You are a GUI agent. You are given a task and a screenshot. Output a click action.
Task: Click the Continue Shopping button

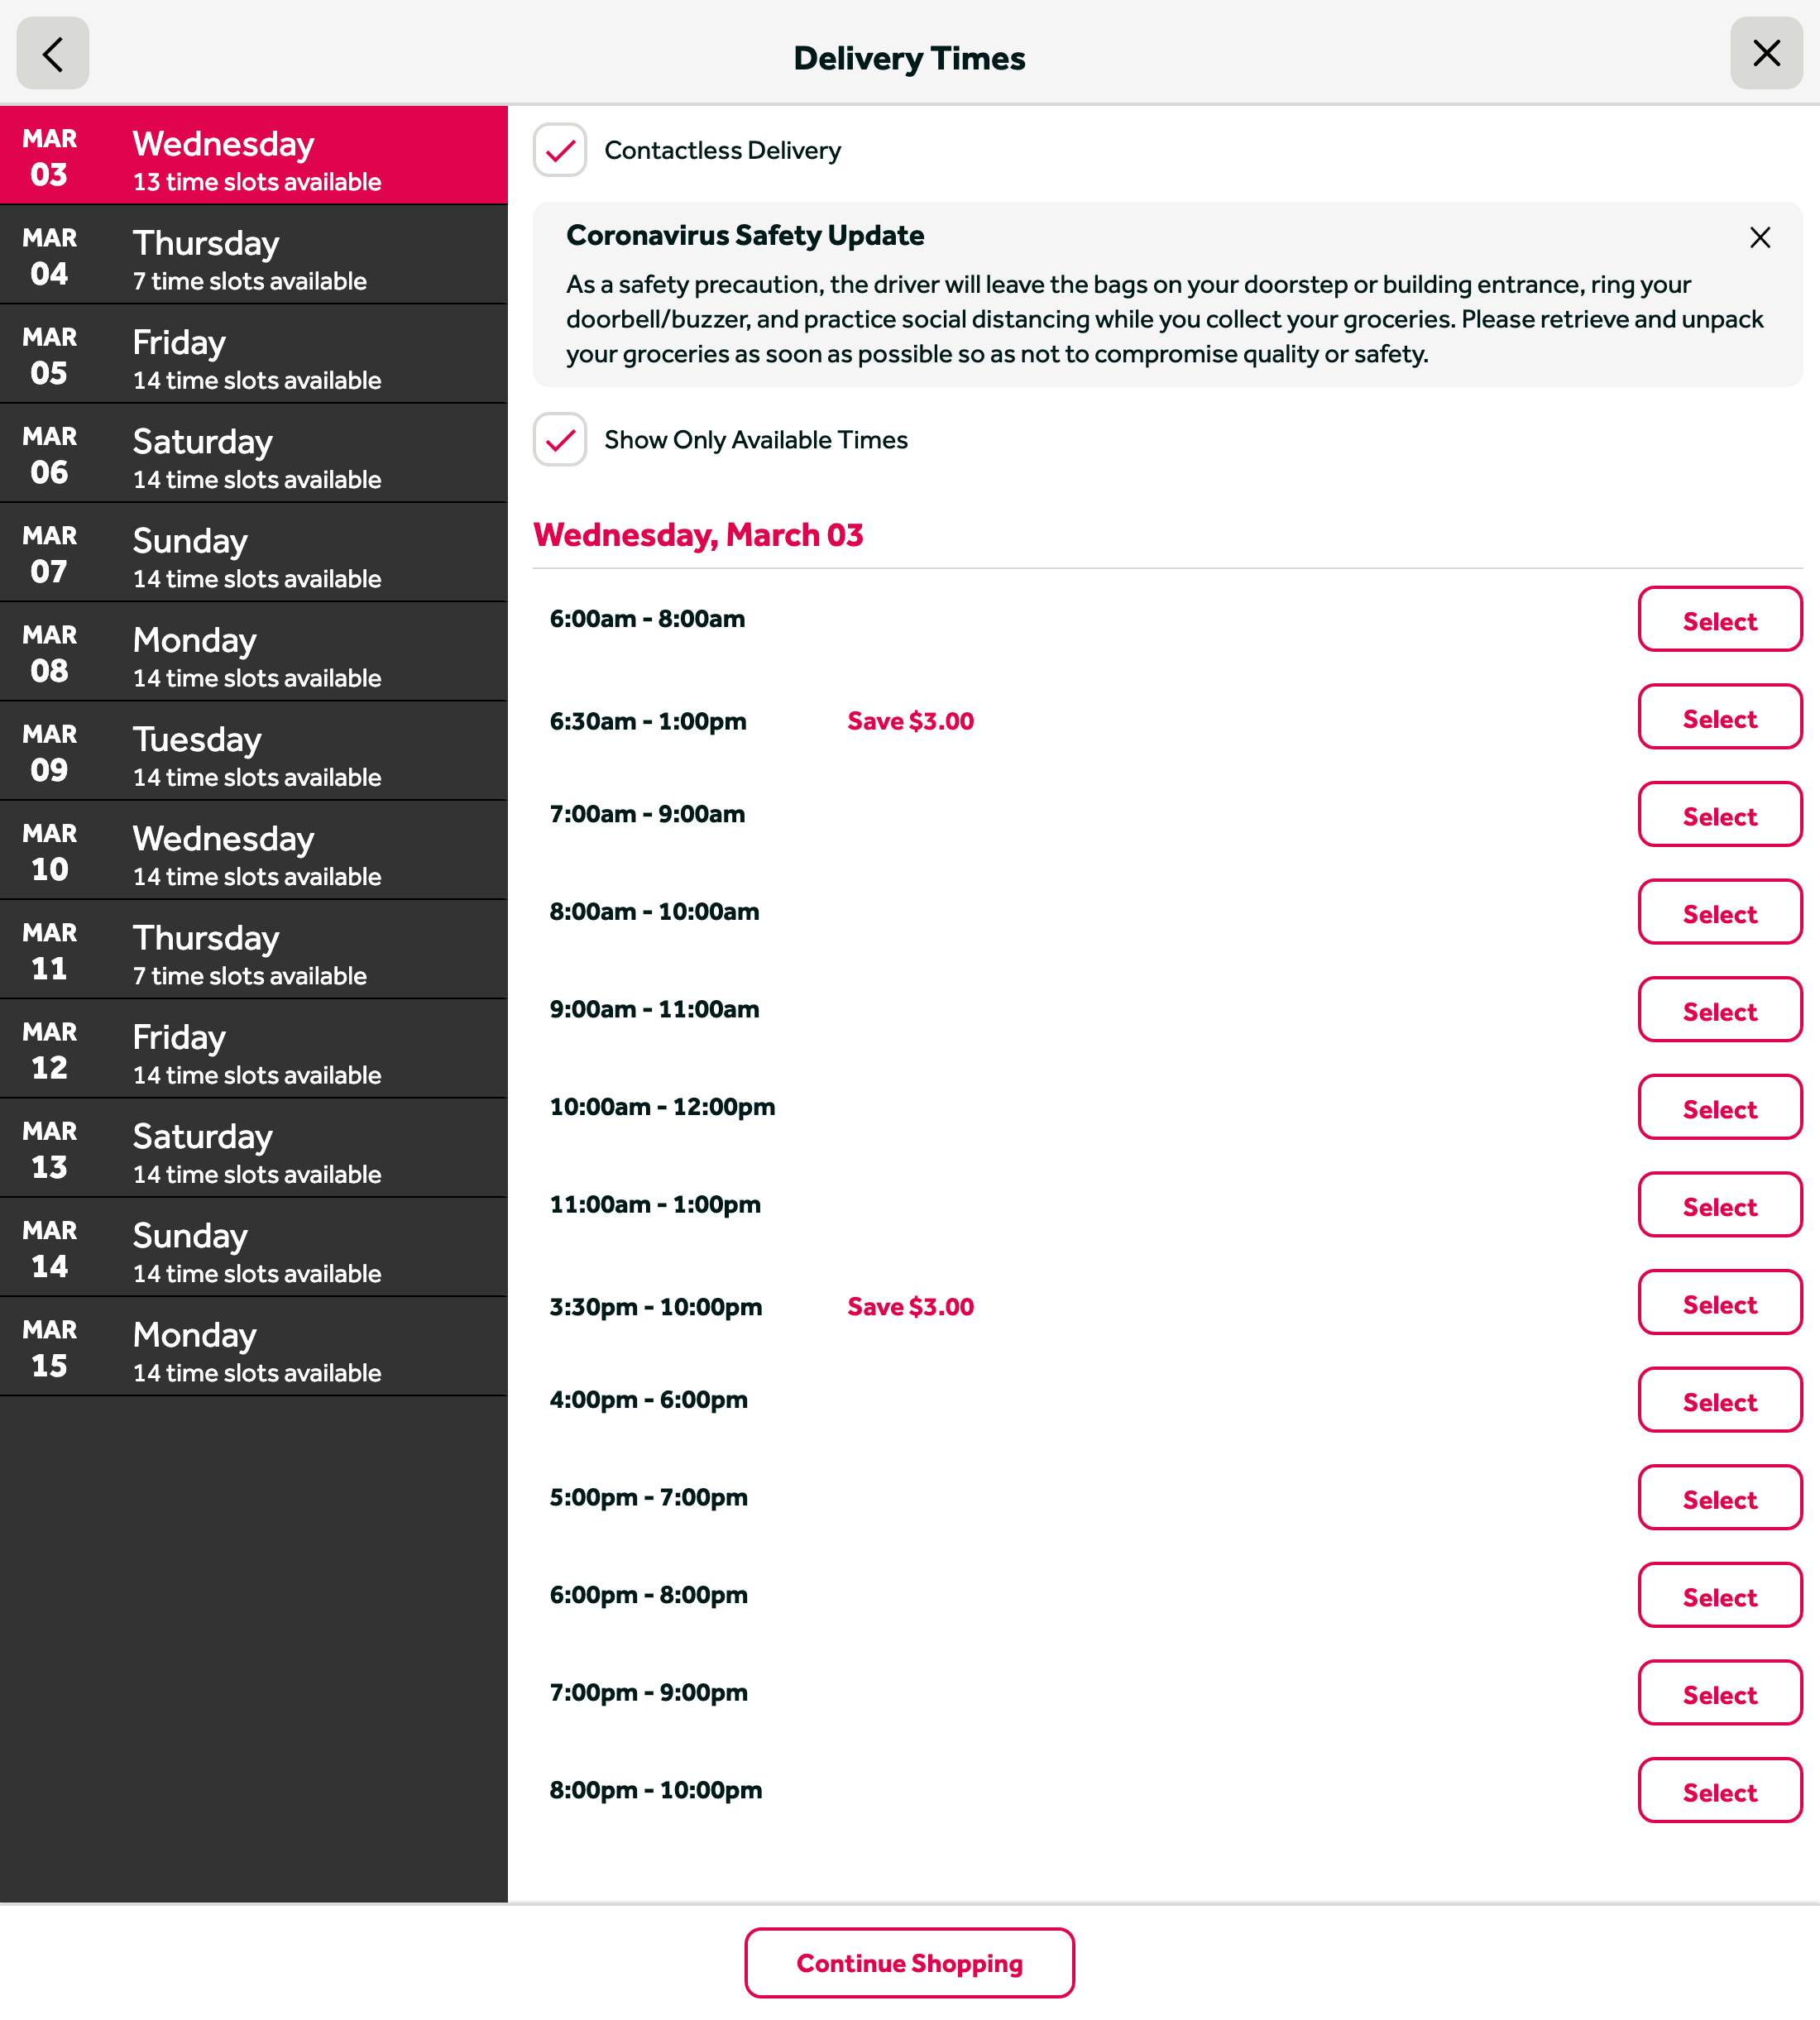[x=909, y=1963]
